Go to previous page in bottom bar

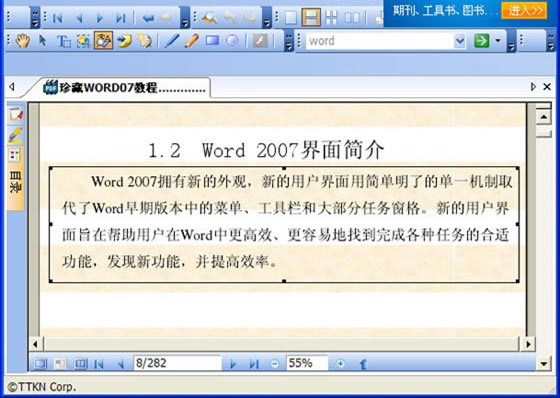[x=120, y=364]
